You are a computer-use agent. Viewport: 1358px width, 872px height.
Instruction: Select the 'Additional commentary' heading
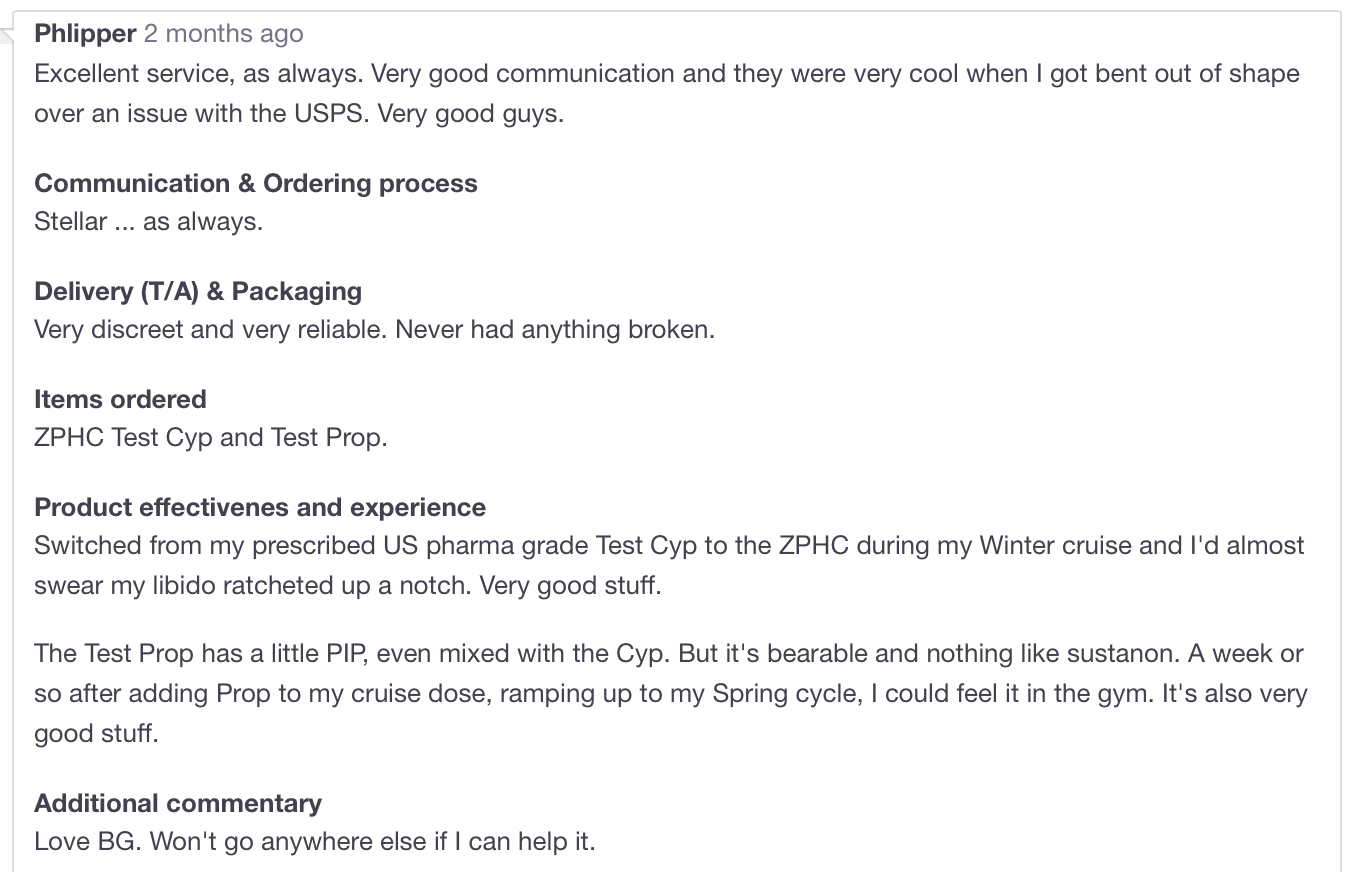178,803
